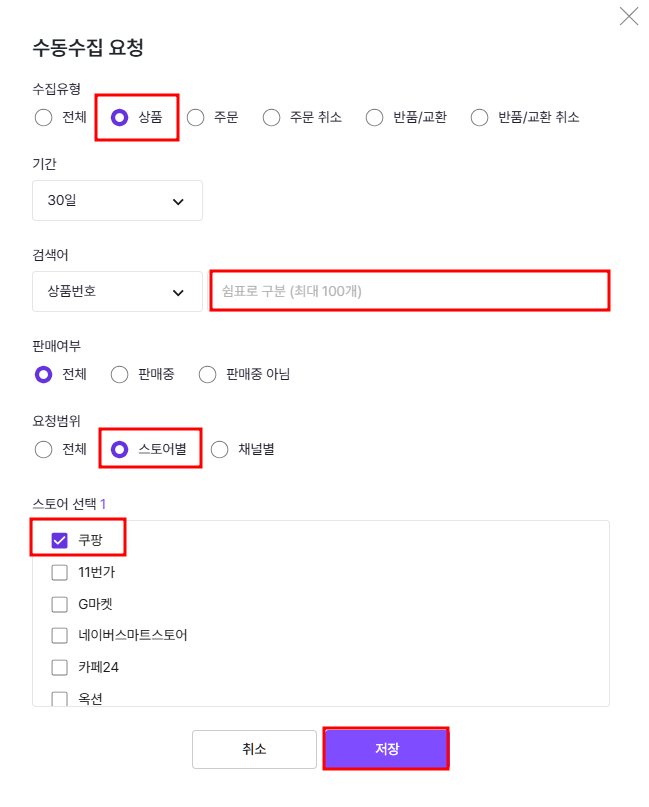
Task: Focus the 쉼표로 구분 search input field
Action: (x=410, y=291)
